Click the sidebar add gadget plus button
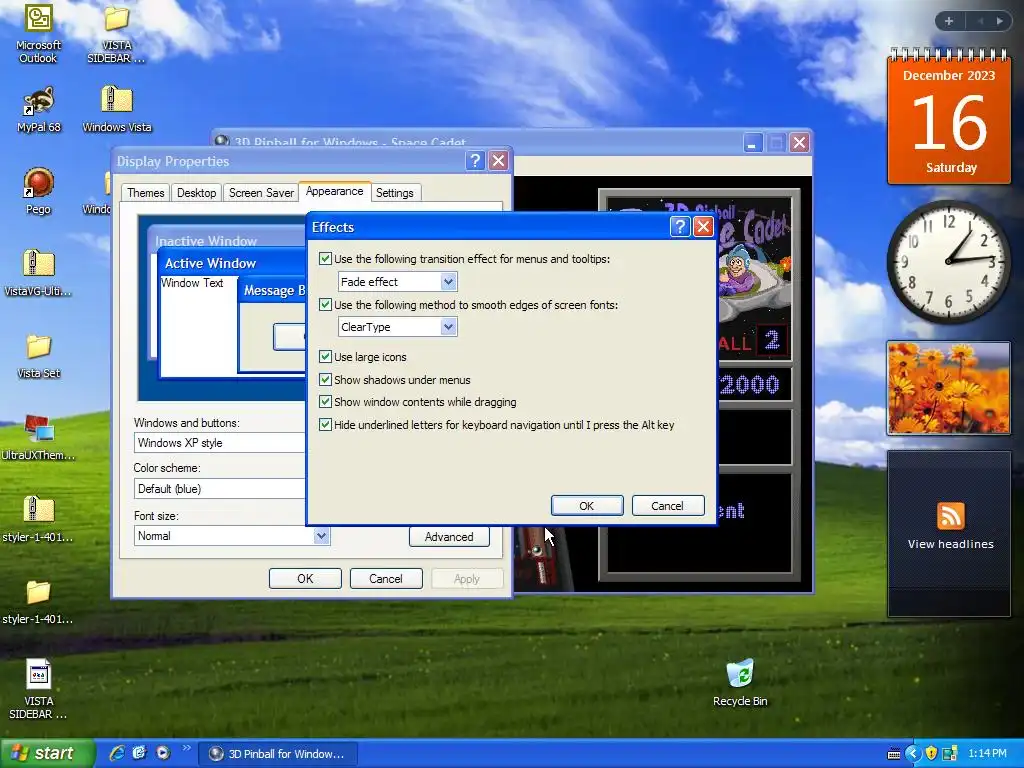This screenshot has width=1024, height=768. click(x=949, y=21)
